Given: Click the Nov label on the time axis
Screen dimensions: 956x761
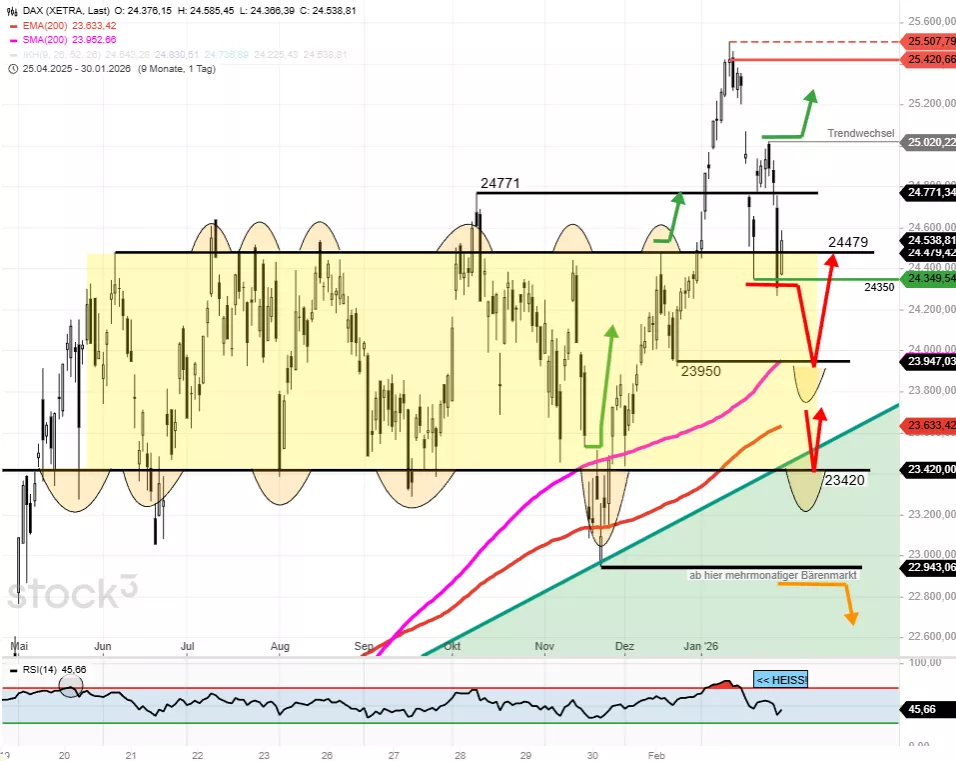Looking at the screenshot, I should 544,647.
